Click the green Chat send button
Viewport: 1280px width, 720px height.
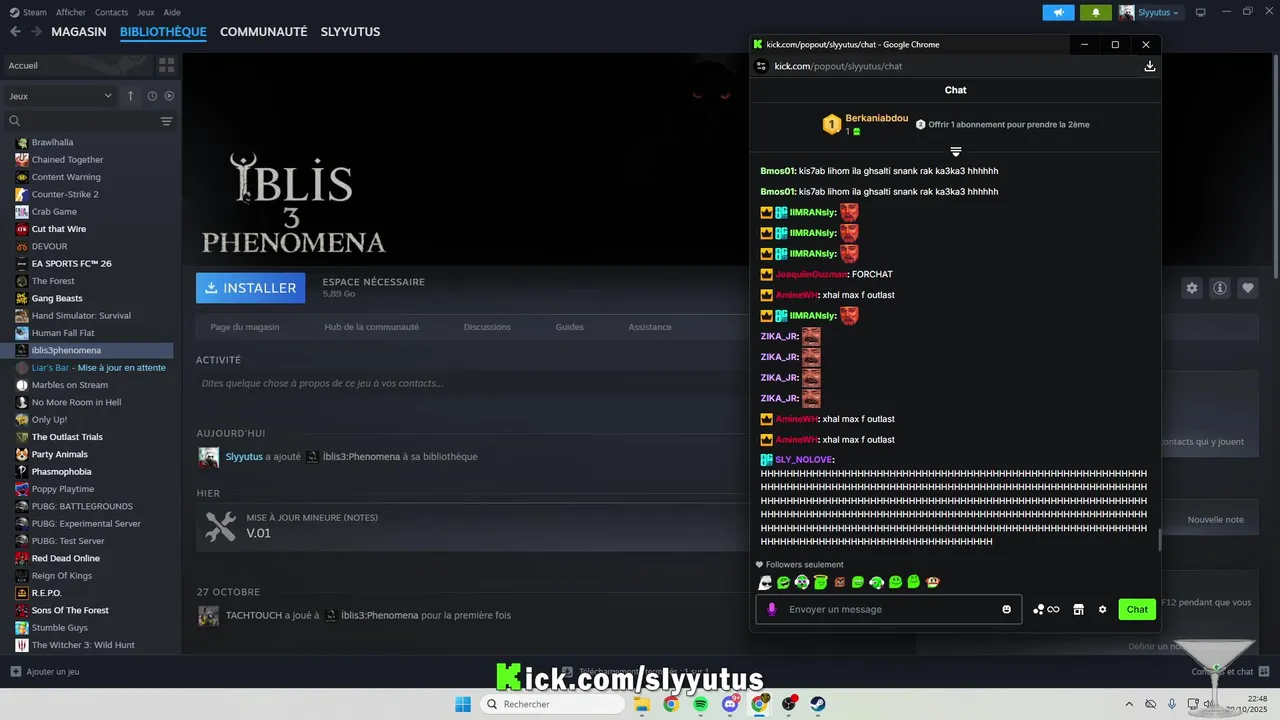pyautogui.click(x=1137, y=609)
